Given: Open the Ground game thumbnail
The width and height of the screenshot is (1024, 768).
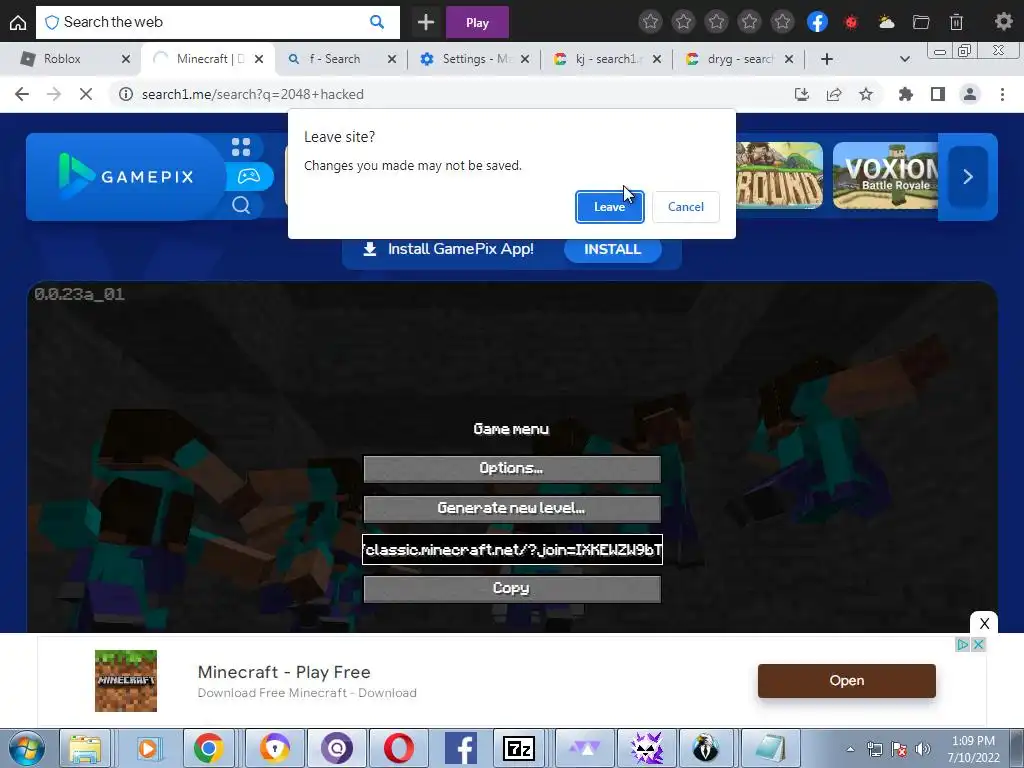Looking at the screenshot, I should (779, 176).
